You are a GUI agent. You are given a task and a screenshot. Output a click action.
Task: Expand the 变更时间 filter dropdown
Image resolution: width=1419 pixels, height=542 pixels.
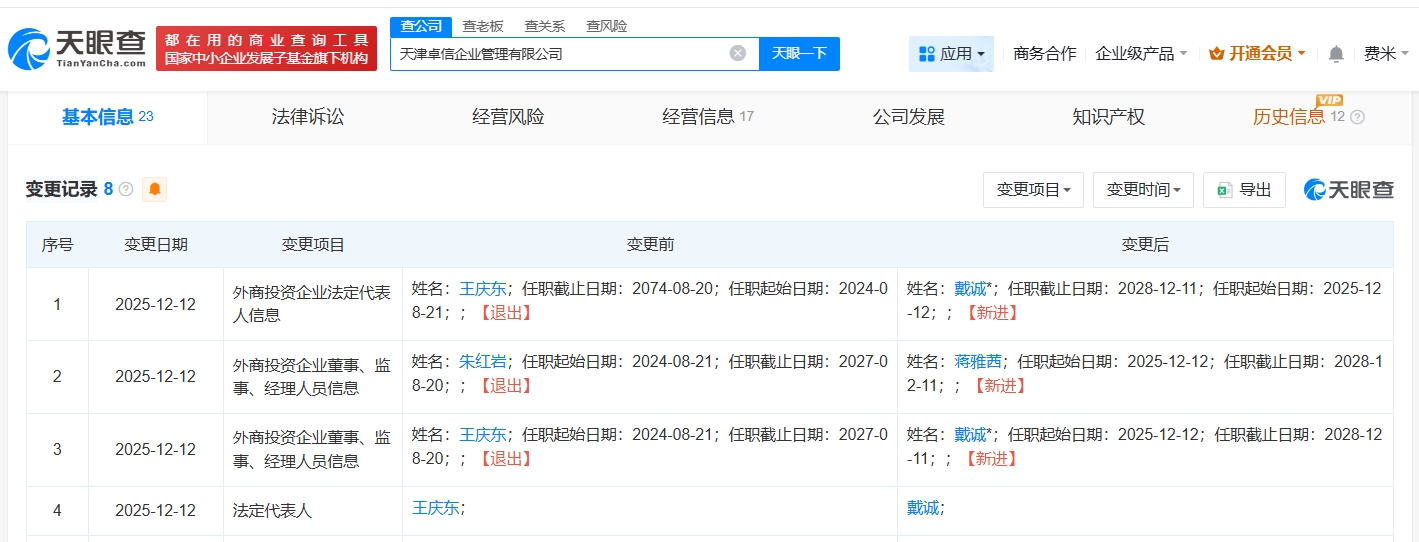1143,190
